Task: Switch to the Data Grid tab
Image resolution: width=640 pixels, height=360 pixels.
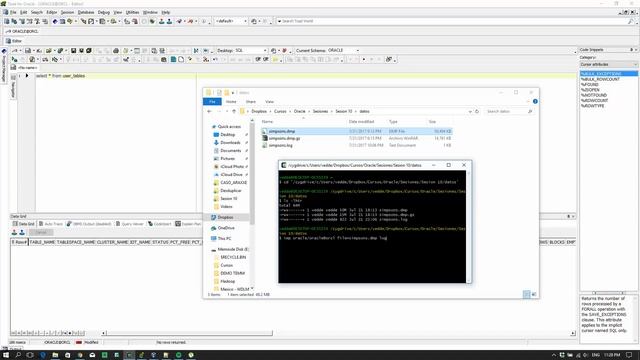Action: pyautogui.click(x=24, y=224)
